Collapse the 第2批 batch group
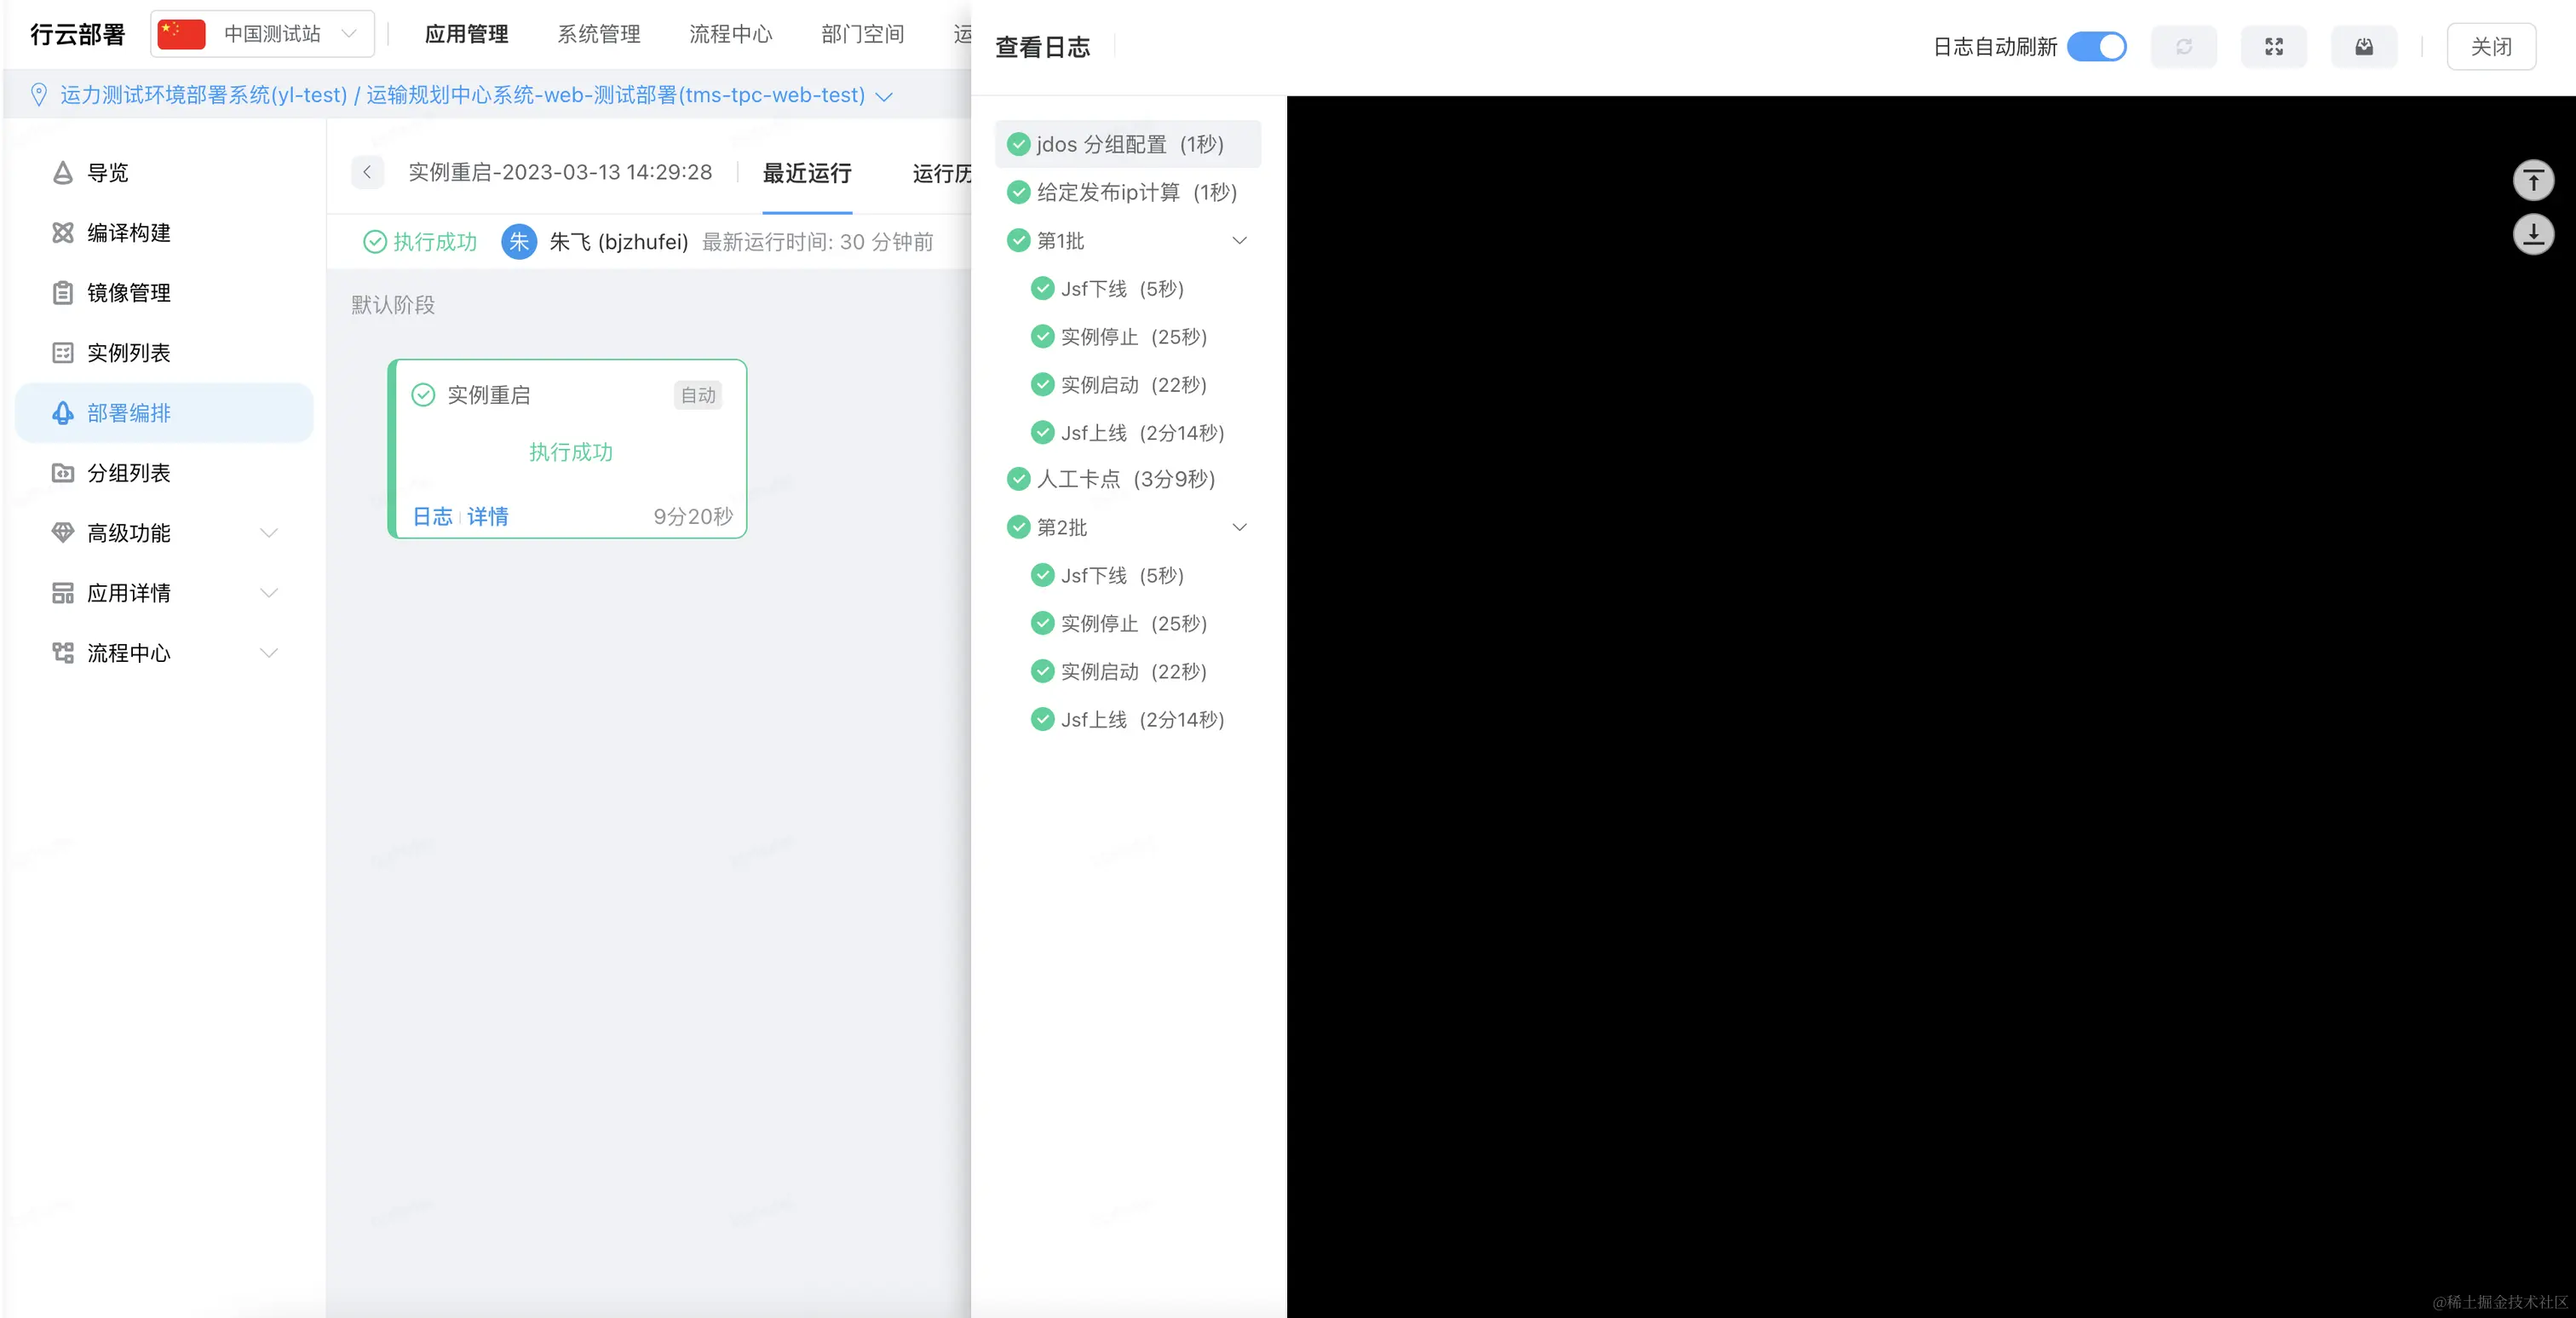 click(x=1239, y=527)
